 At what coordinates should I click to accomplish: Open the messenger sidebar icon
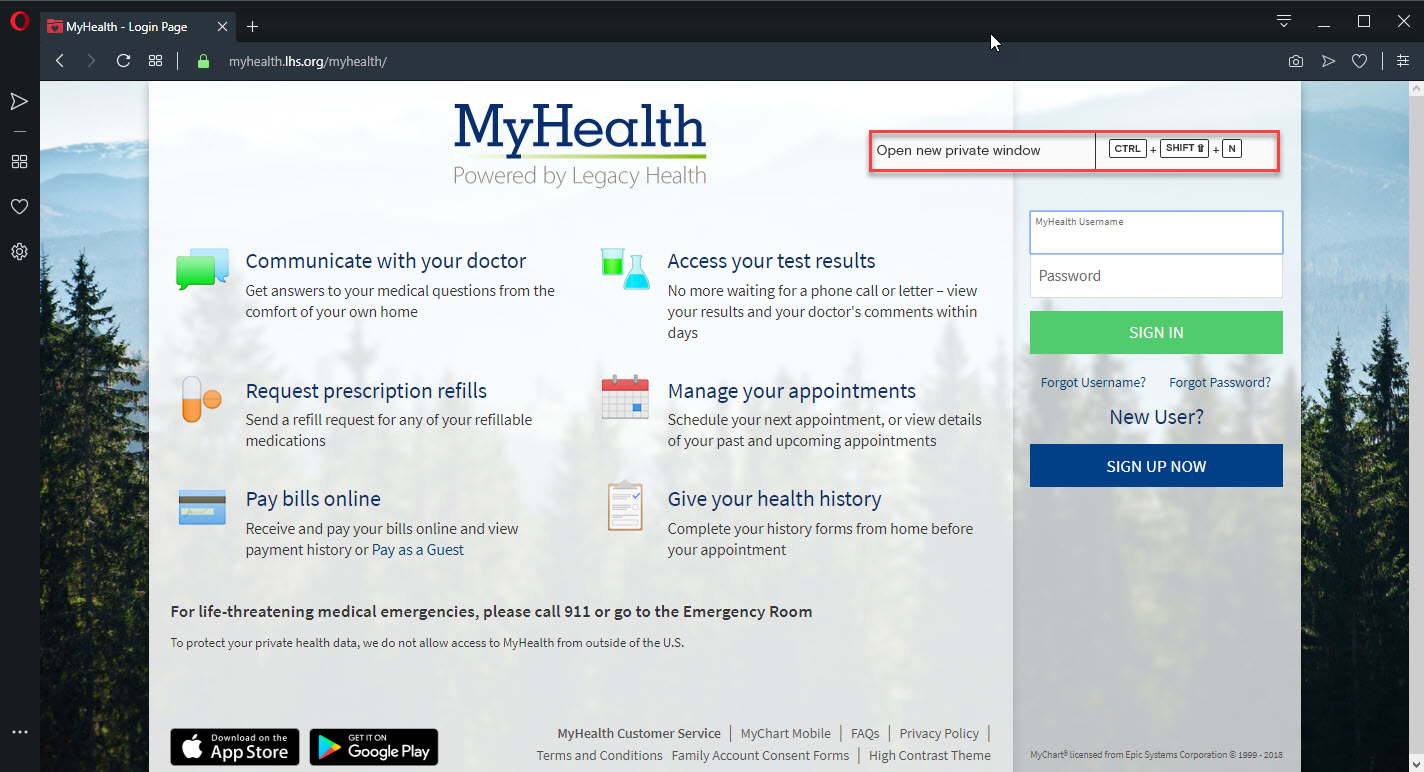[19, 100]
